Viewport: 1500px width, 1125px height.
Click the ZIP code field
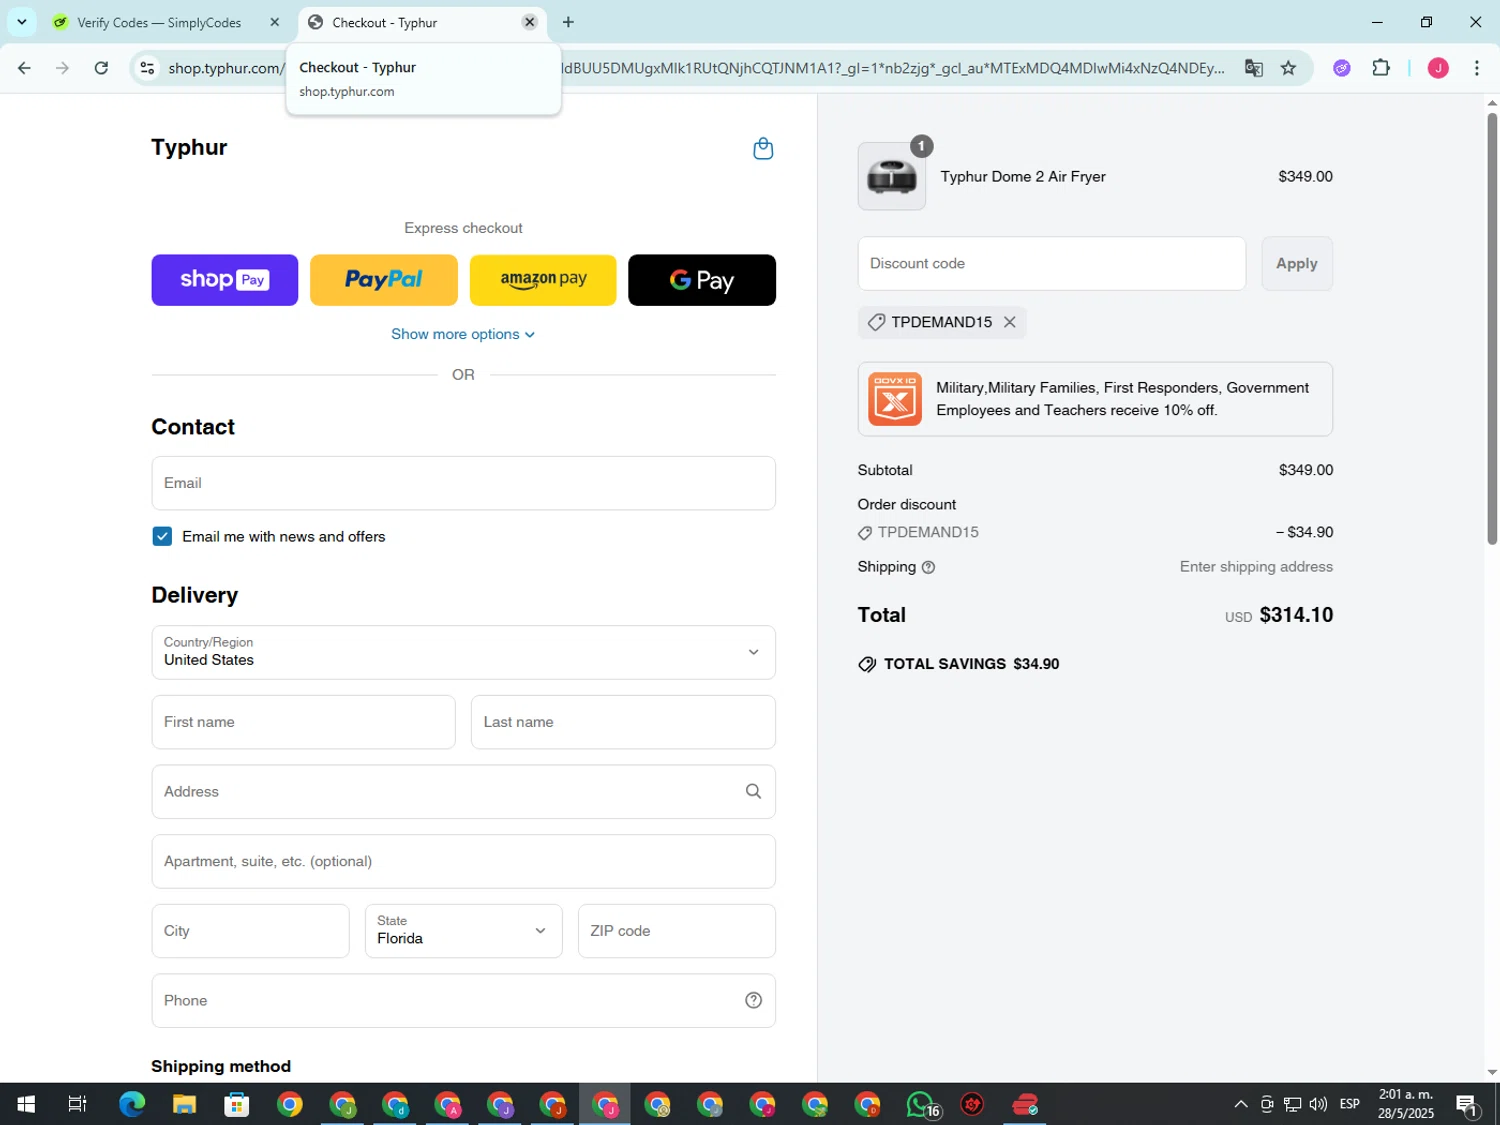tap(677, 931)
